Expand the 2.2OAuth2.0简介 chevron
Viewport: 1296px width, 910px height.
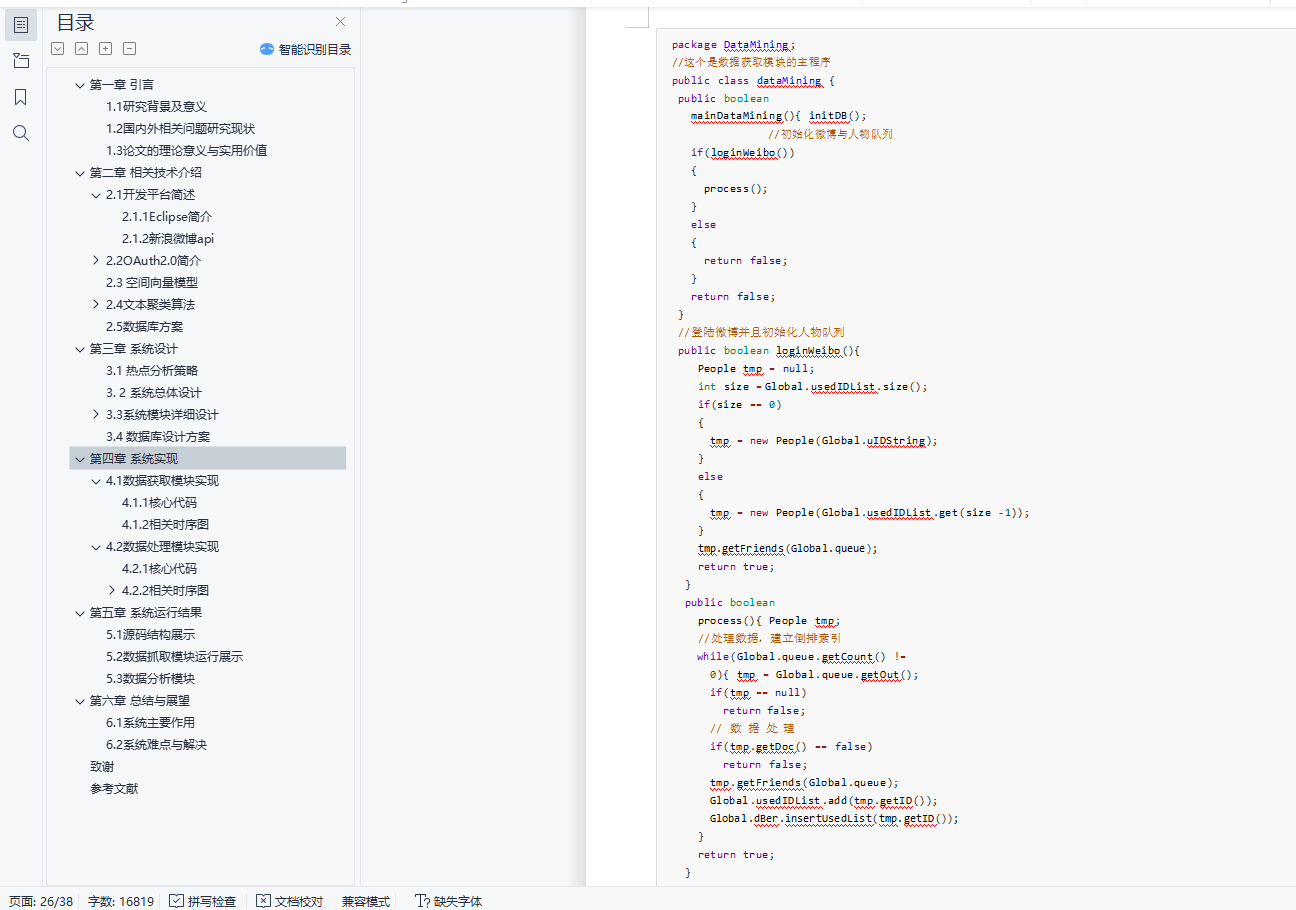point(96,261)
